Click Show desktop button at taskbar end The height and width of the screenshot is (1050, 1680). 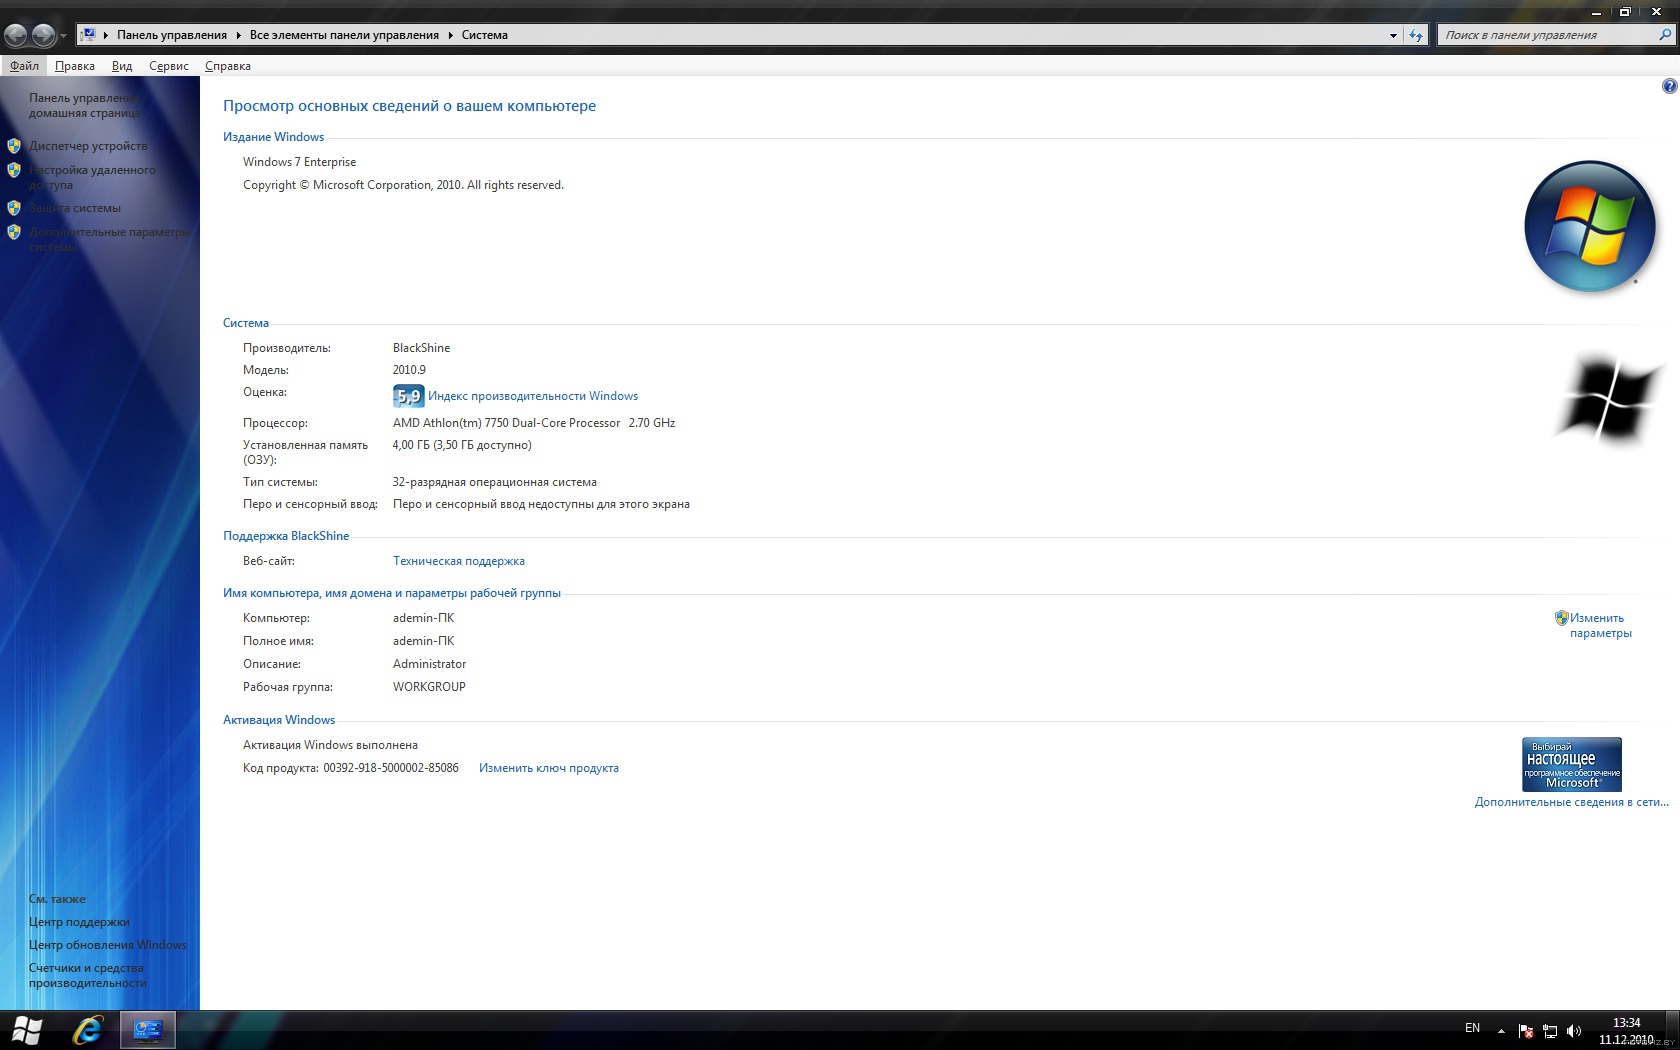click(1672, 1030)
